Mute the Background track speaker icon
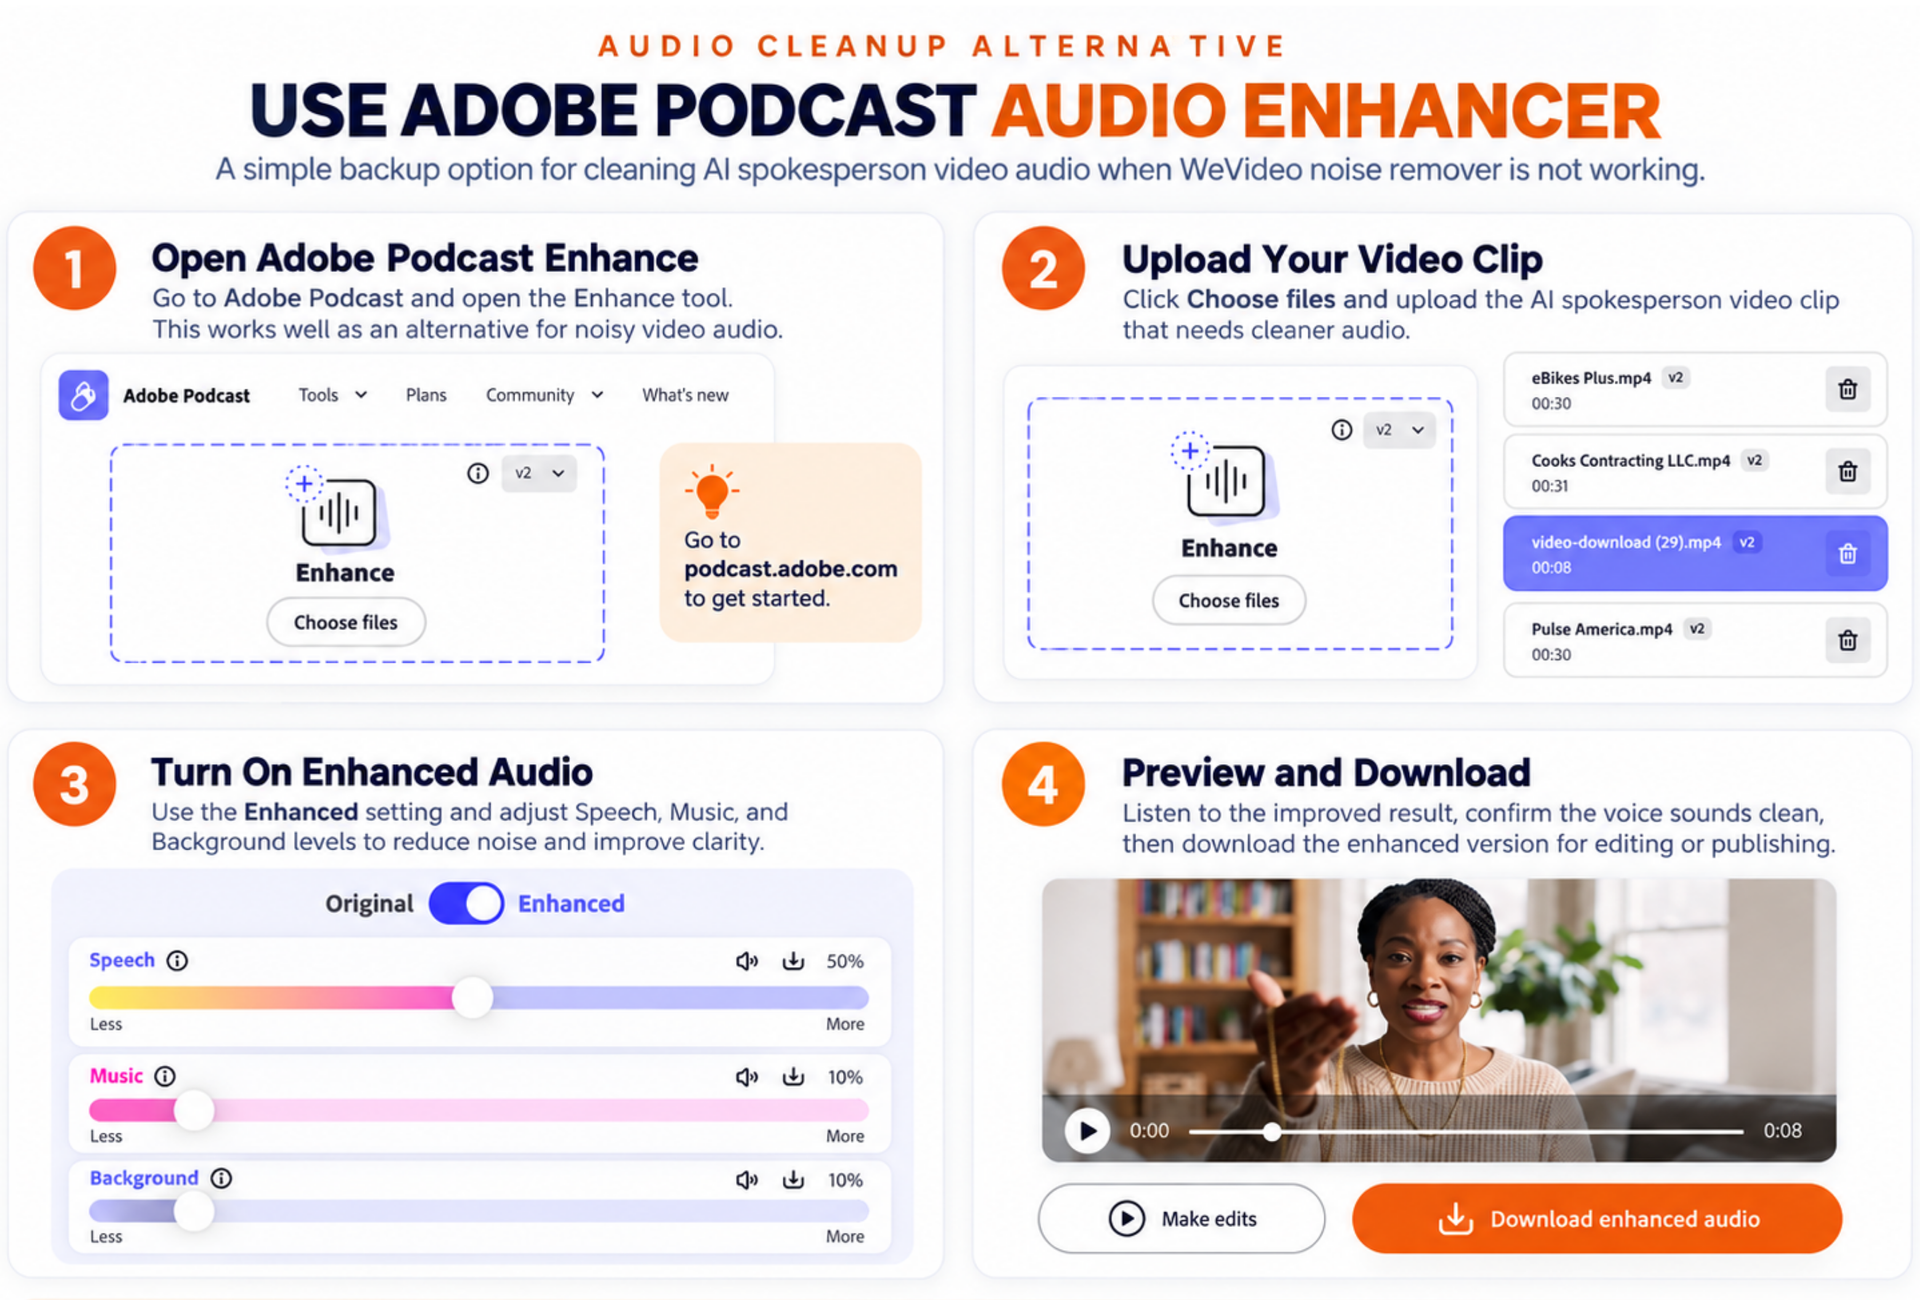 tap(747, 1180)
